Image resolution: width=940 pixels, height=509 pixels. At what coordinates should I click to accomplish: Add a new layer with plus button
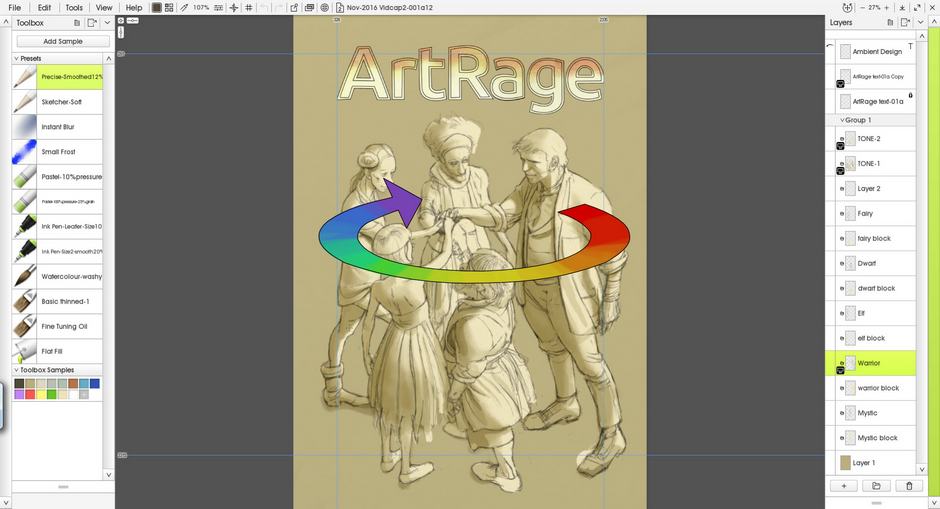[844, 486]
